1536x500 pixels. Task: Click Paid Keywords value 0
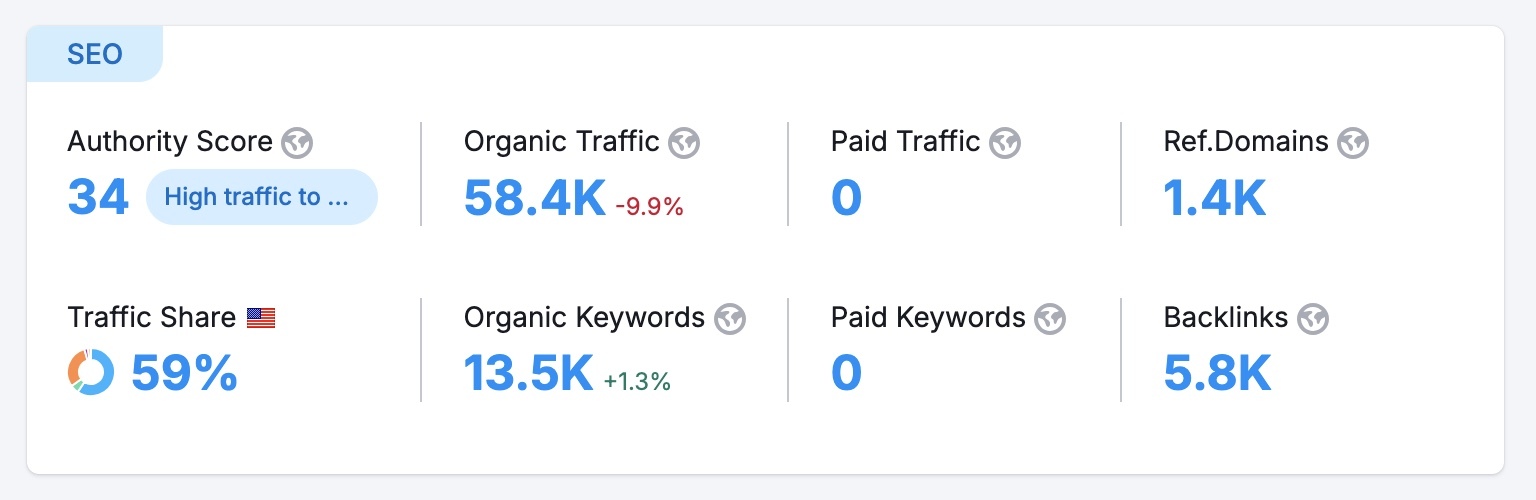coord(846,373)
